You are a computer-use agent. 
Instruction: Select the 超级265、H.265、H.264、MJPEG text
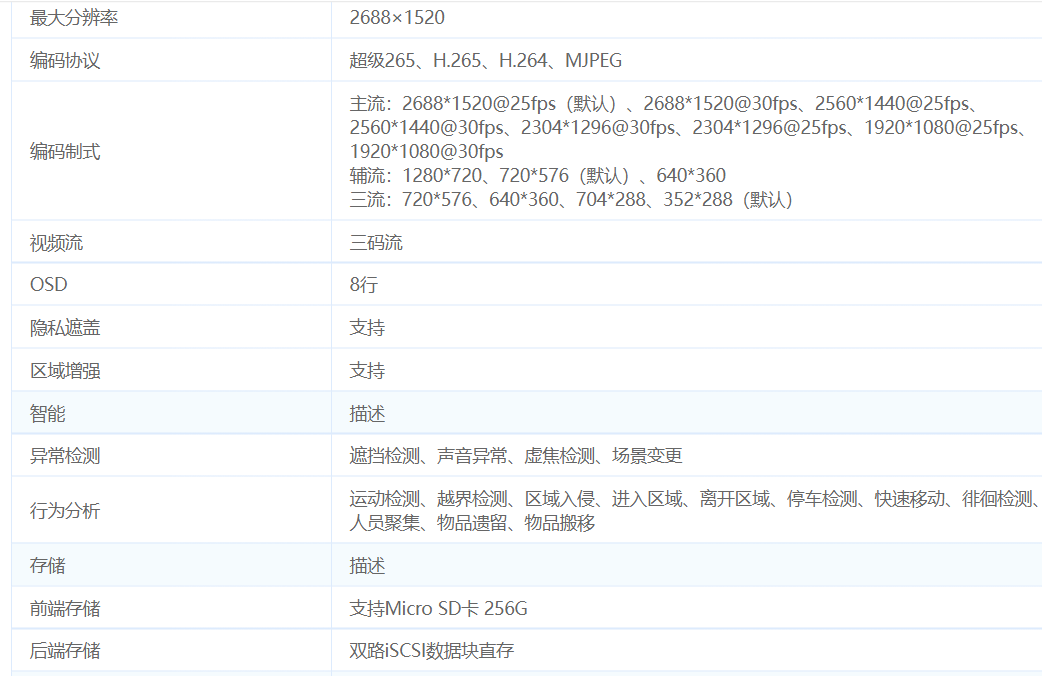[x=485, y=61]
